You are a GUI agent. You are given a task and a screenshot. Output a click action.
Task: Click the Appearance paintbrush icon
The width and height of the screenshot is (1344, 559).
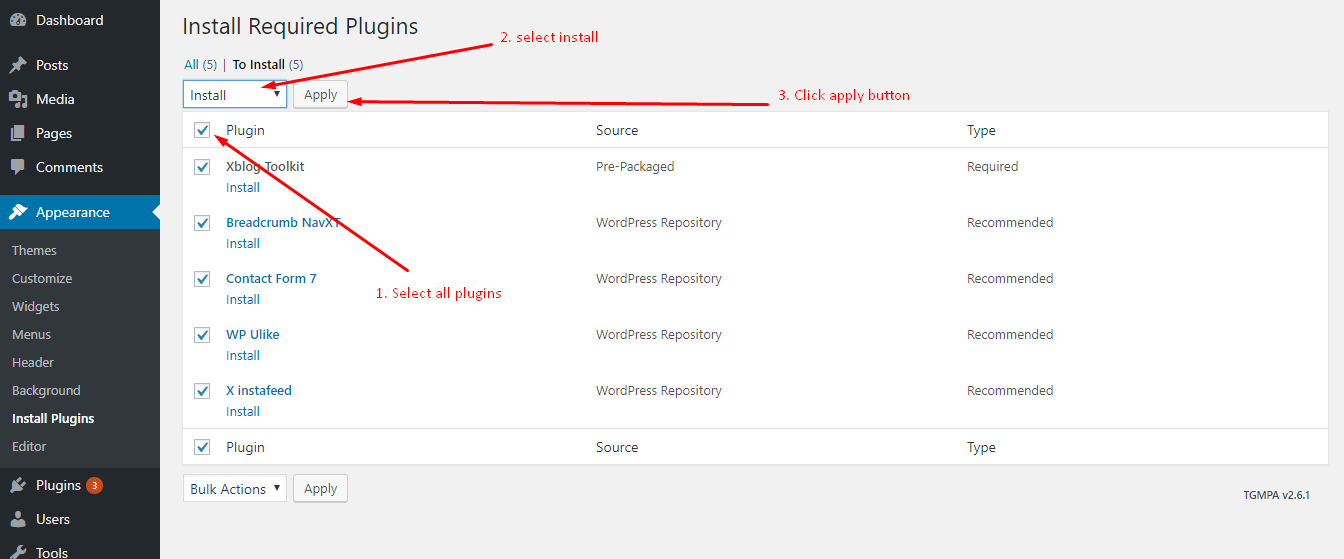(x=18, y=212)
